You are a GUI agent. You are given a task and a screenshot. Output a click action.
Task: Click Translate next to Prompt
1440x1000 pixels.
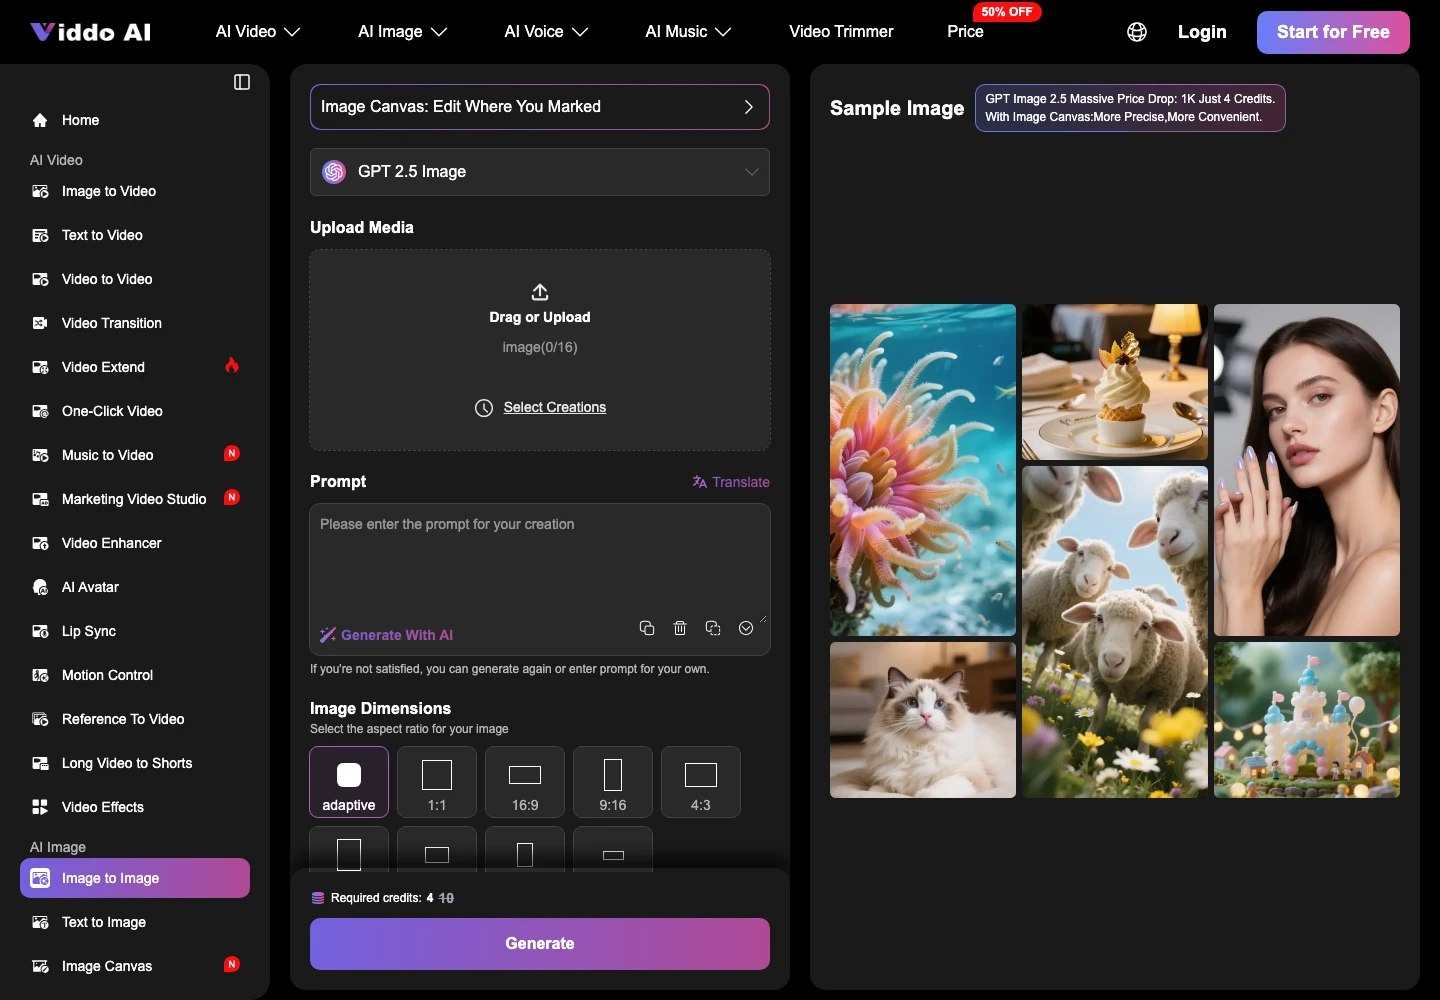[731, 482]
